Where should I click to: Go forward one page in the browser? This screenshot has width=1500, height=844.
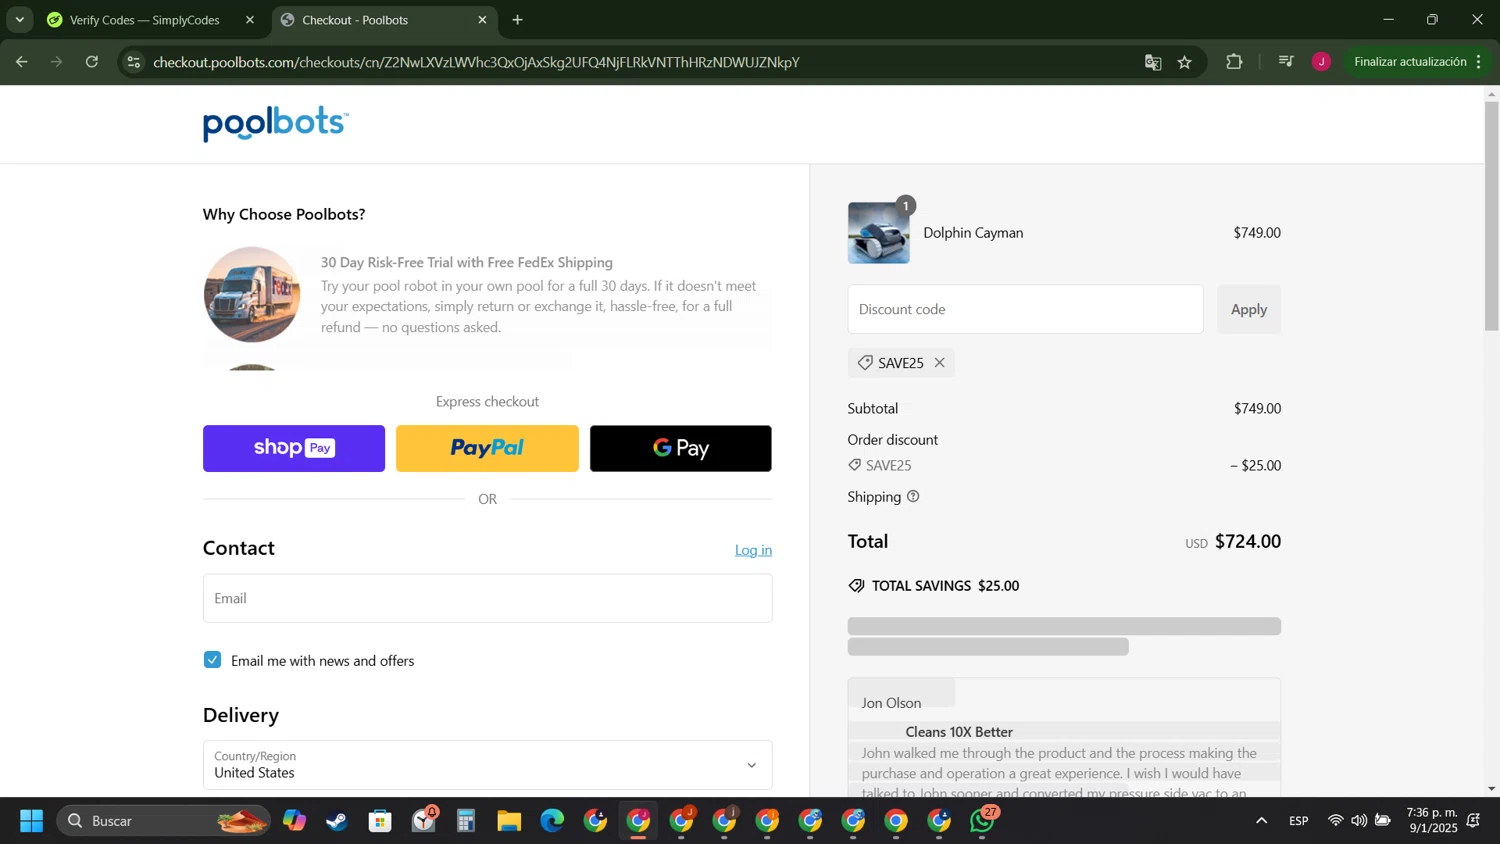click(57, 62)
